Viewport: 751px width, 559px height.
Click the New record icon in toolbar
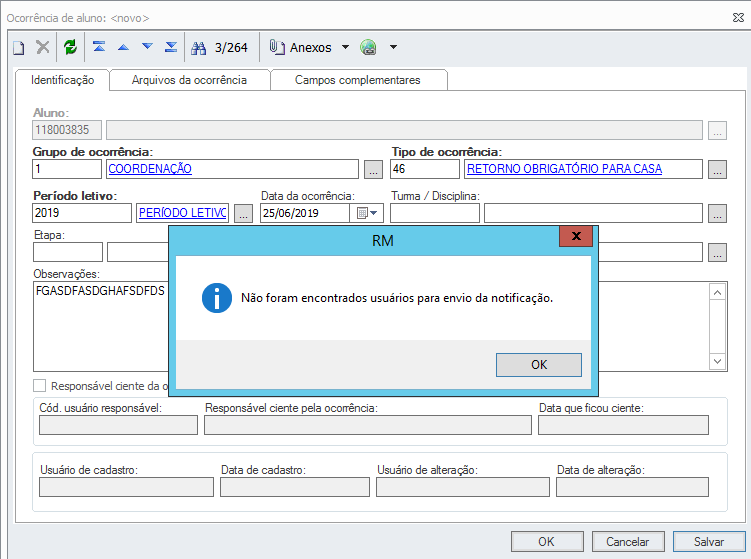click(19, 48)
